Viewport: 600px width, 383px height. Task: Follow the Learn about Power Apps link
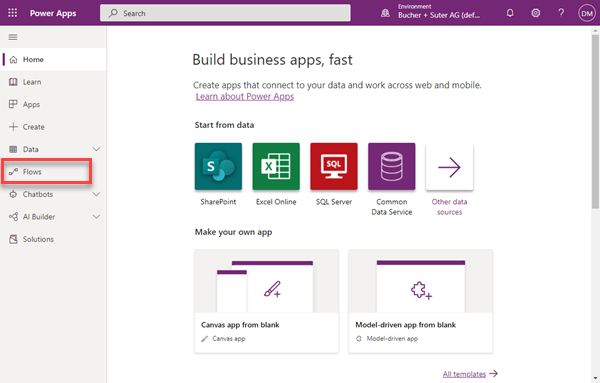tap(245, 96)
